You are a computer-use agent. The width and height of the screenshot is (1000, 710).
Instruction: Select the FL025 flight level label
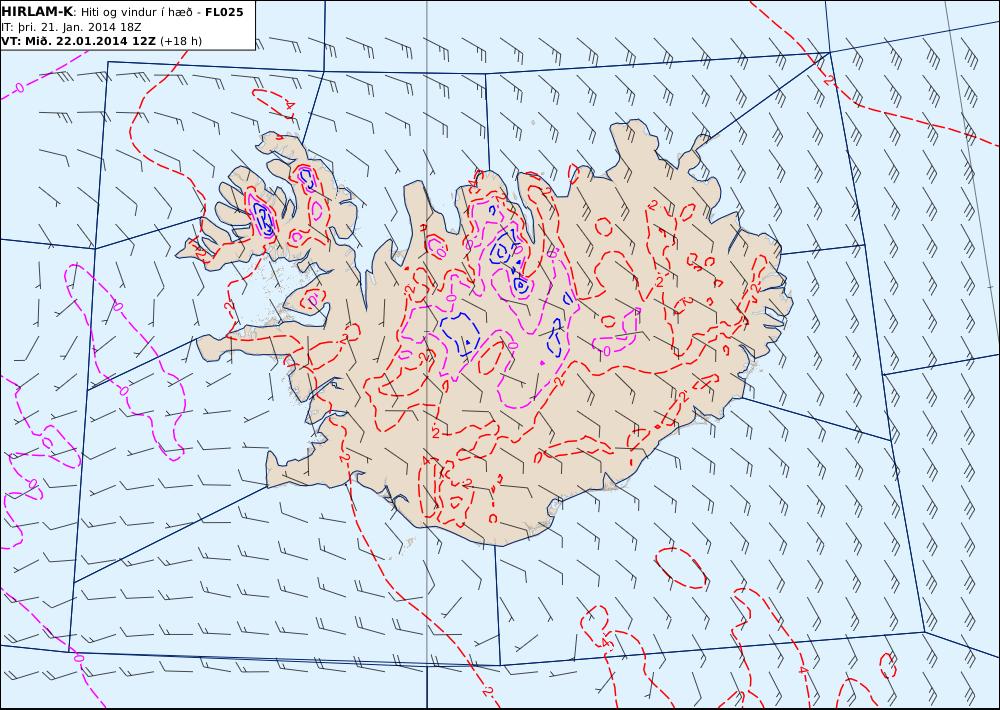click(224, 12)
